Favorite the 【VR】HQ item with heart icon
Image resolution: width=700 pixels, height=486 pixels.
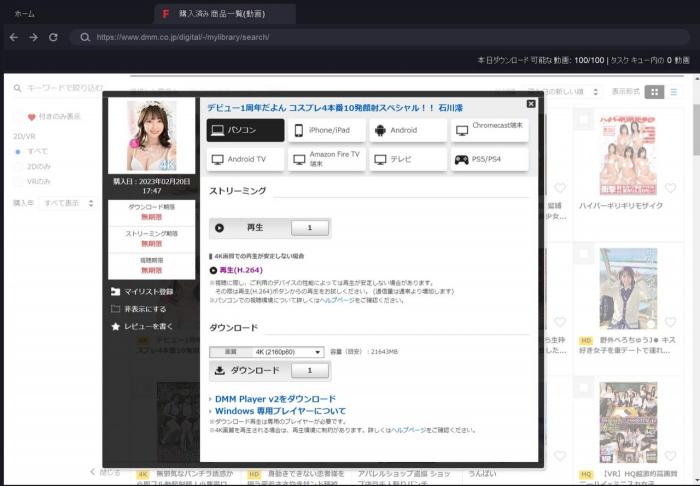tap(670, 456)
